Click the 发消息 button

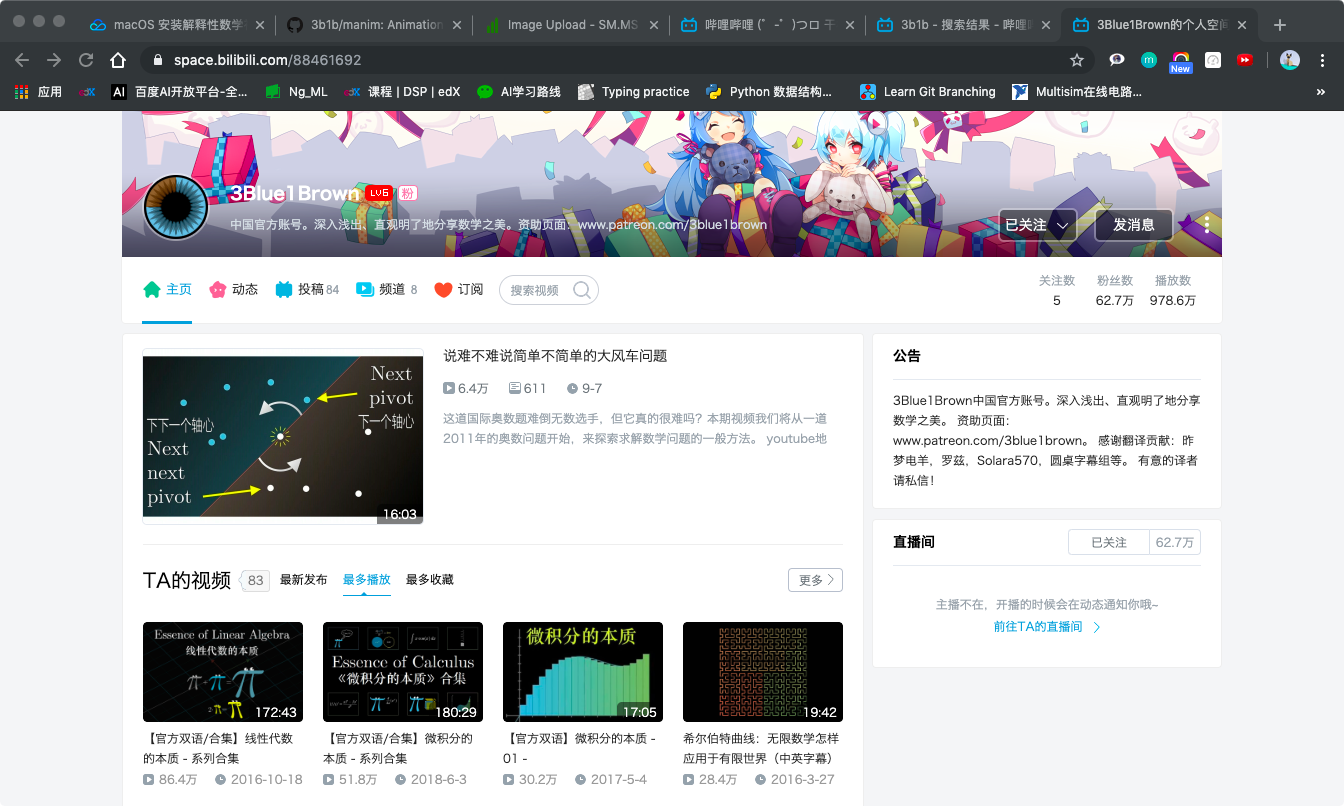(1133, 225)
